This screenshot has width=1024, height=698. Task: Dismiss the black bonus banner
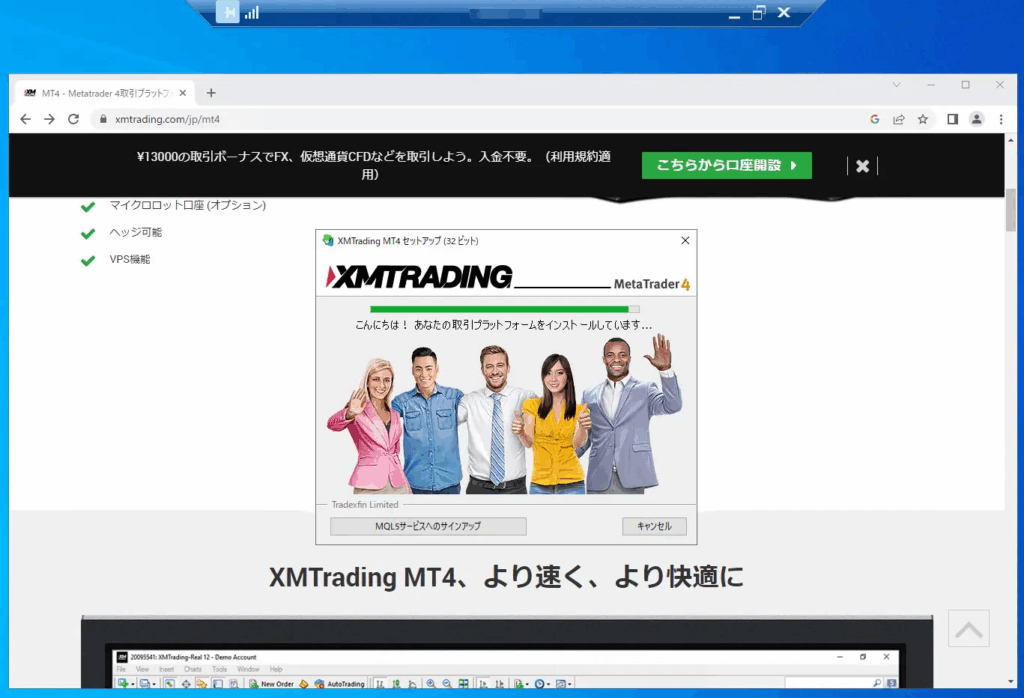click(x=862, y=166)
